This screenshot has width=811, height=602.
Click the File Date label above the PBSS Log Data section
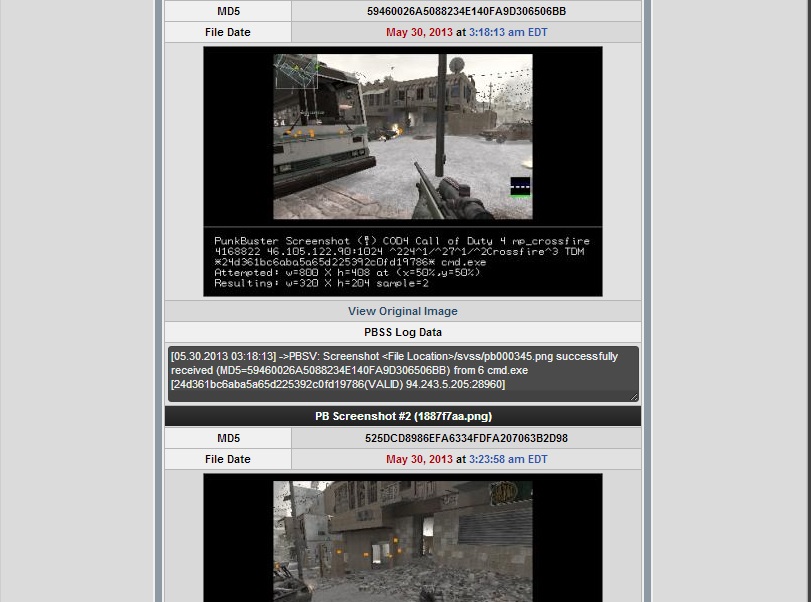click(x=228, y=32)
